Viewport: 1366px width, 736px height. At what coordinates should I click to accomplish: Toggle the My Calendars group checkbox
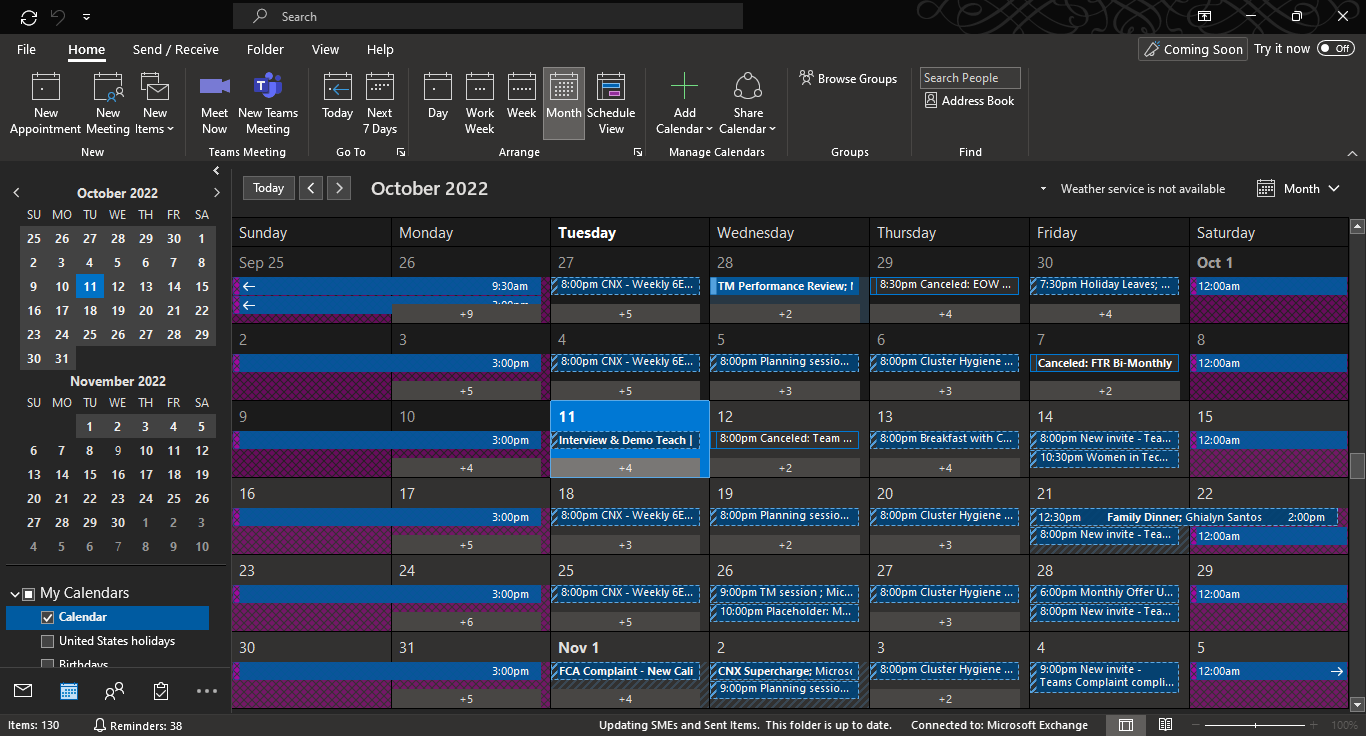coord(29,594)
